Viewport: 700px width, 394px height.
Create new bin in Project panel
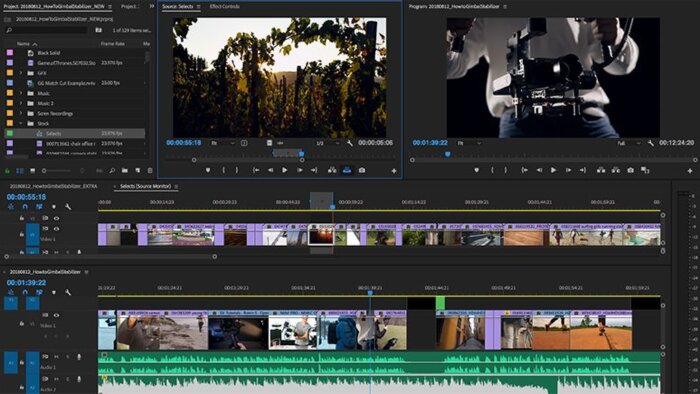click(125, 170)
